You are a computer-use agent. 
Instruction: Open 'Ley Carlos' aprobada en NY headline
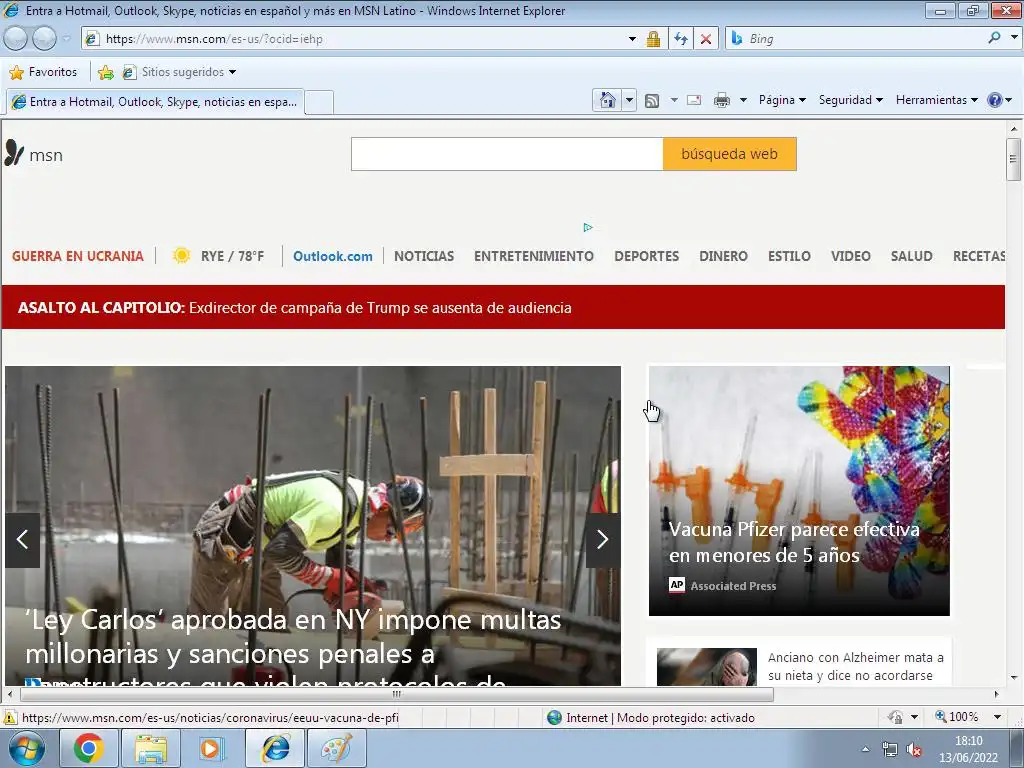coord(293,647)
